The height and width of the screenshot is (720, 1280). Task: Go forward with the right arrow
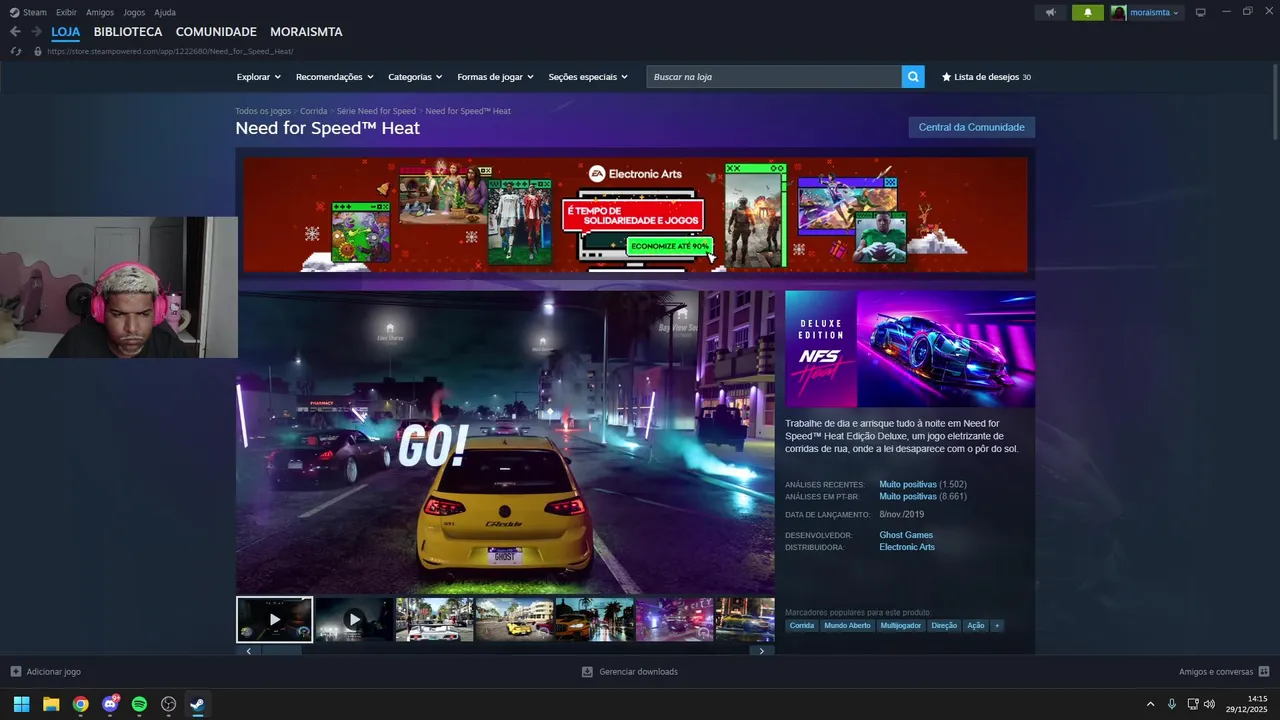click(37, 32)
